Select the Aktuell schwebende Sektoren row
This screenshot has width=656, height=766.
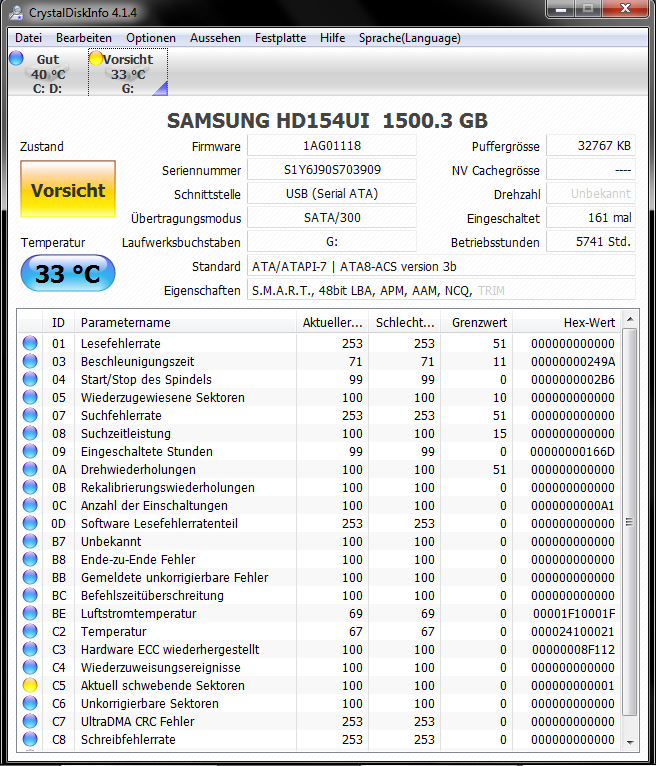point(319,685)
